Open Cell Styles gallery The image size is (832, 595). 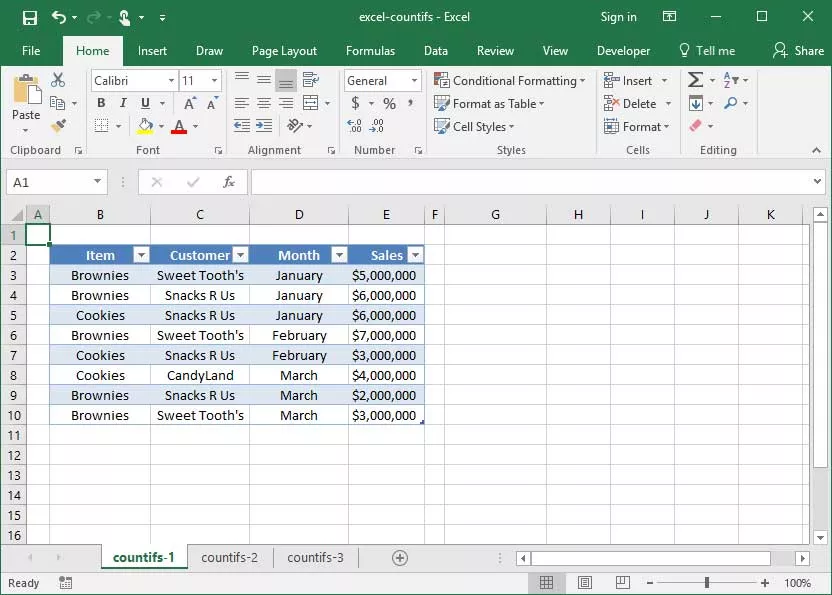tap(474, 126)
